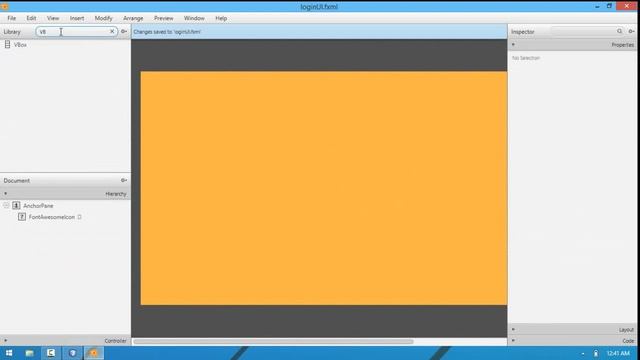Open the View menu
The width and height of the screenshot is (640, 360).
[x=53, y=18]
